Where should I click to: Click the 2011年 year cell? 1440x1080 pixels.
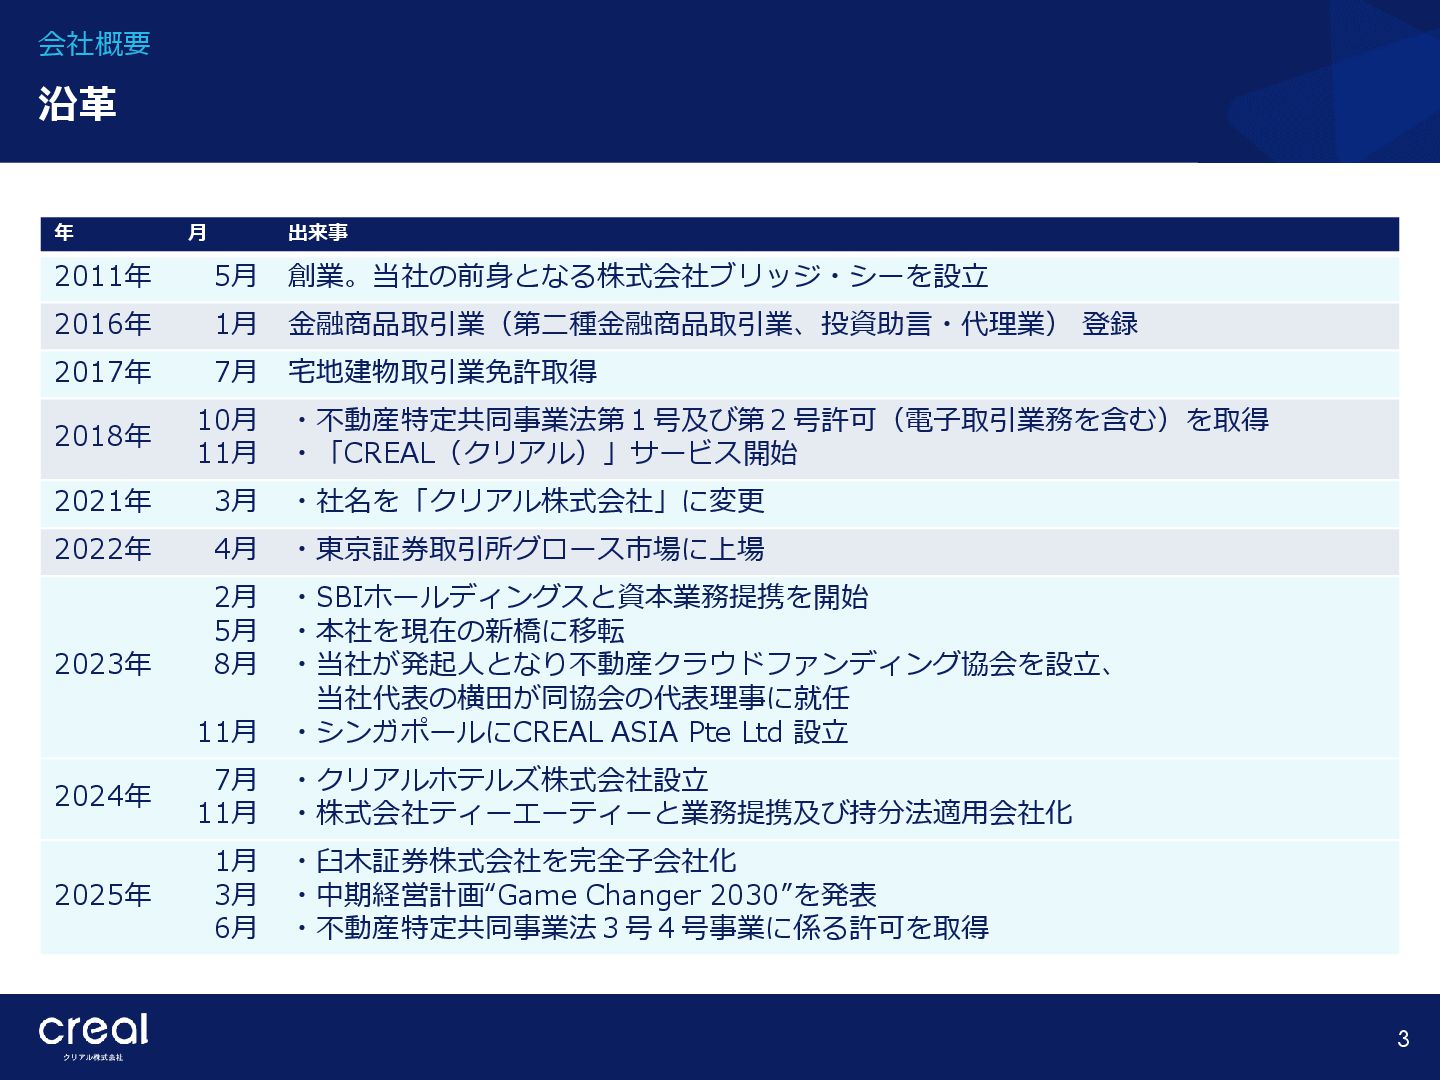pyautogui.click(x=103, y=276)
